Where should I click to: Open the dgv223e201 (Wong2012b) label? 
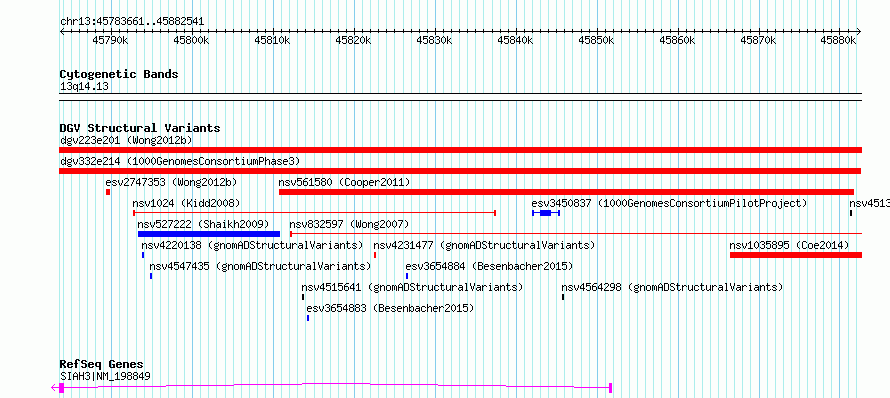126,140
